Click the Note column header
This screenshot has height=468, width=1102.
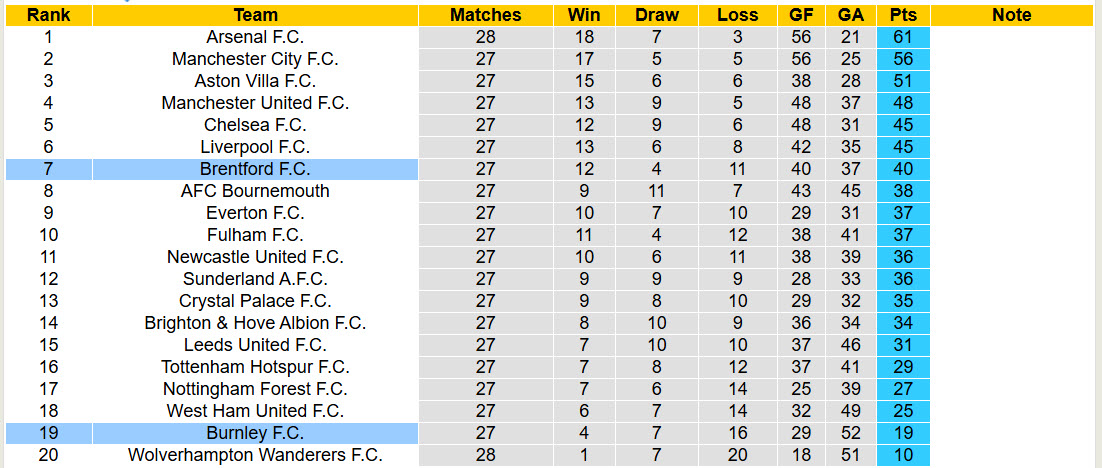pyautogui.click(x=1012, y=15)
